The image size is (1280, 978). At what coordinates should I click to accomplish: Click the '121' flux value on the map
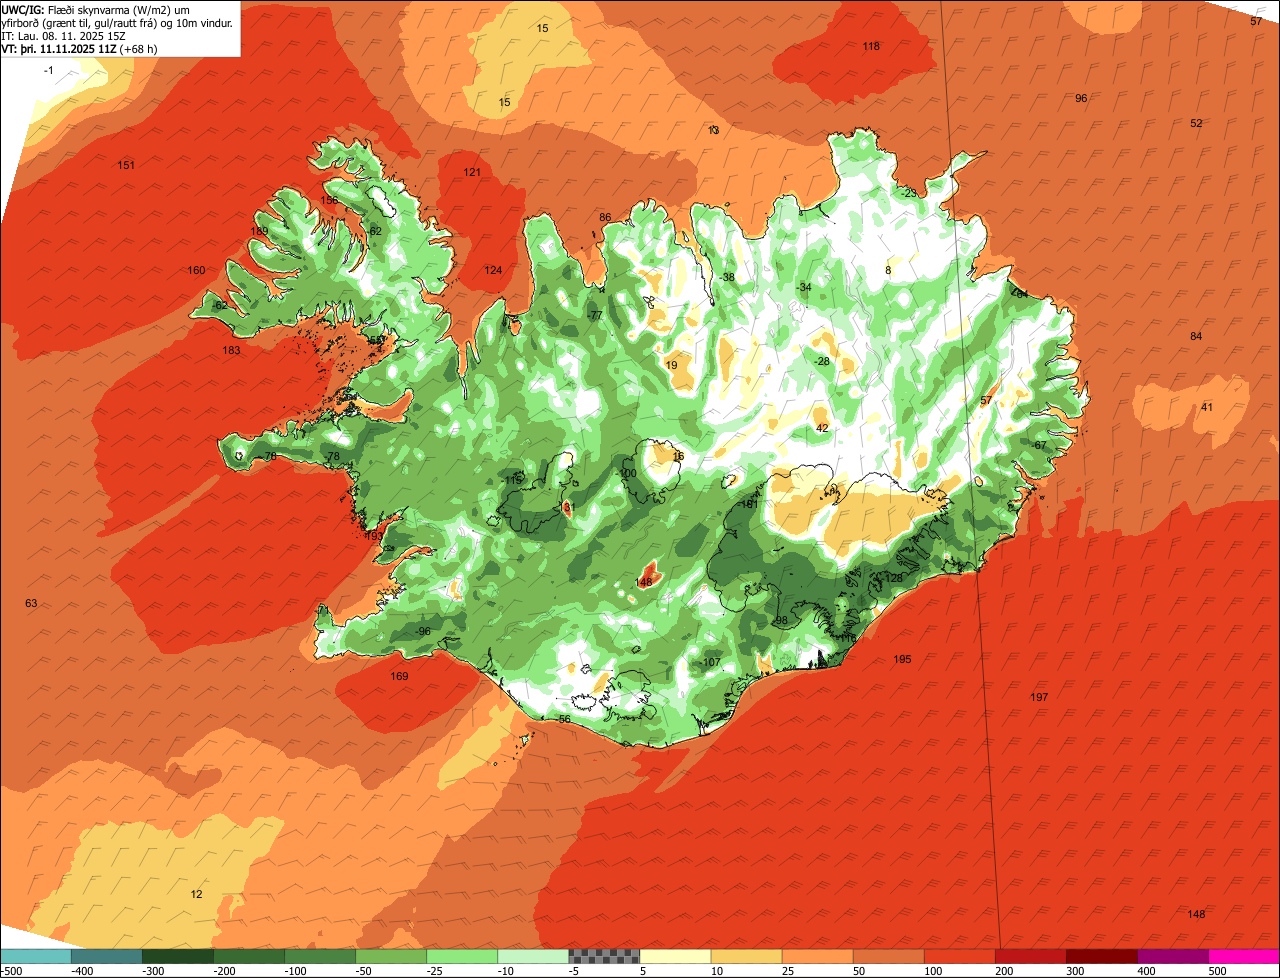click(x=472, y=173)
